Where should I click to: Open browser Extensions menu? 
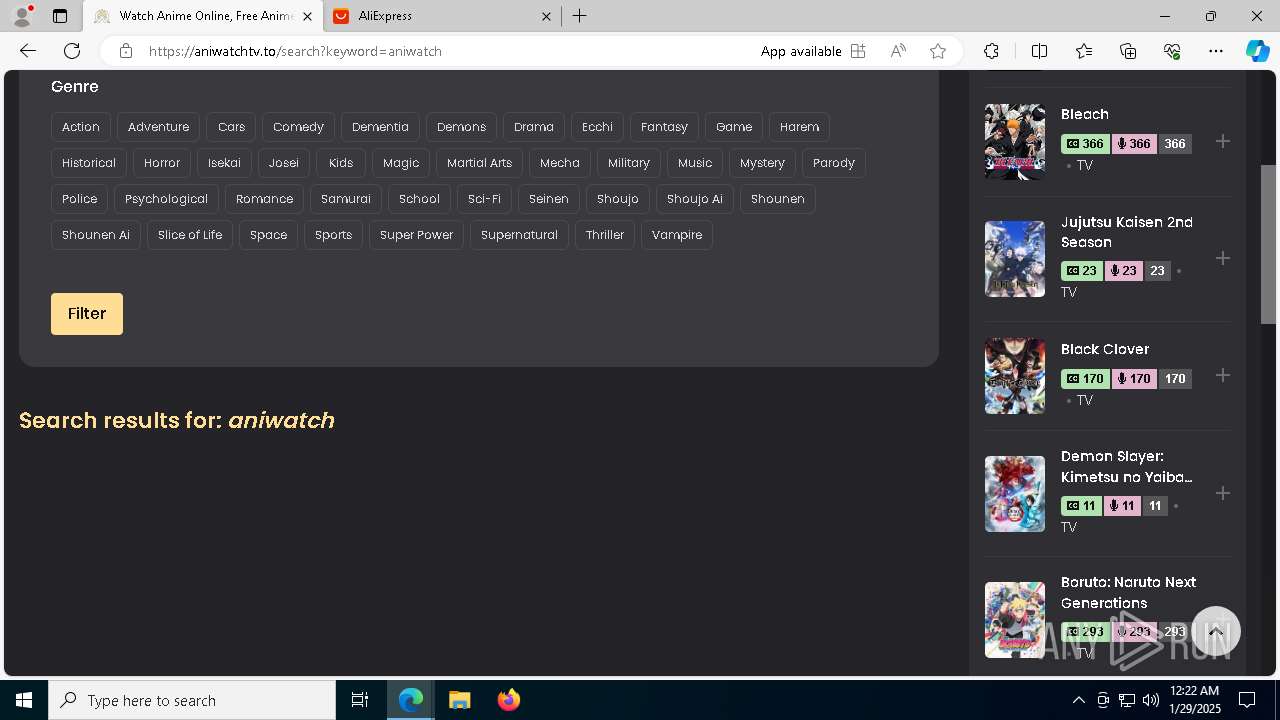pos(991,51)
